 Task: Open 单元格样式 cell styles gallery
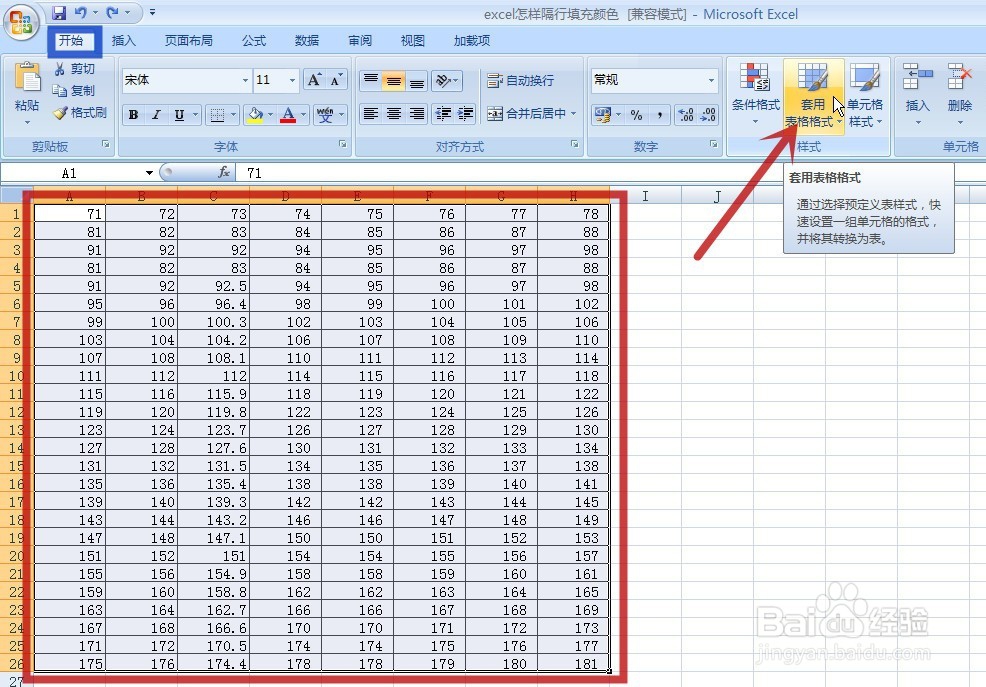[865, 94]
